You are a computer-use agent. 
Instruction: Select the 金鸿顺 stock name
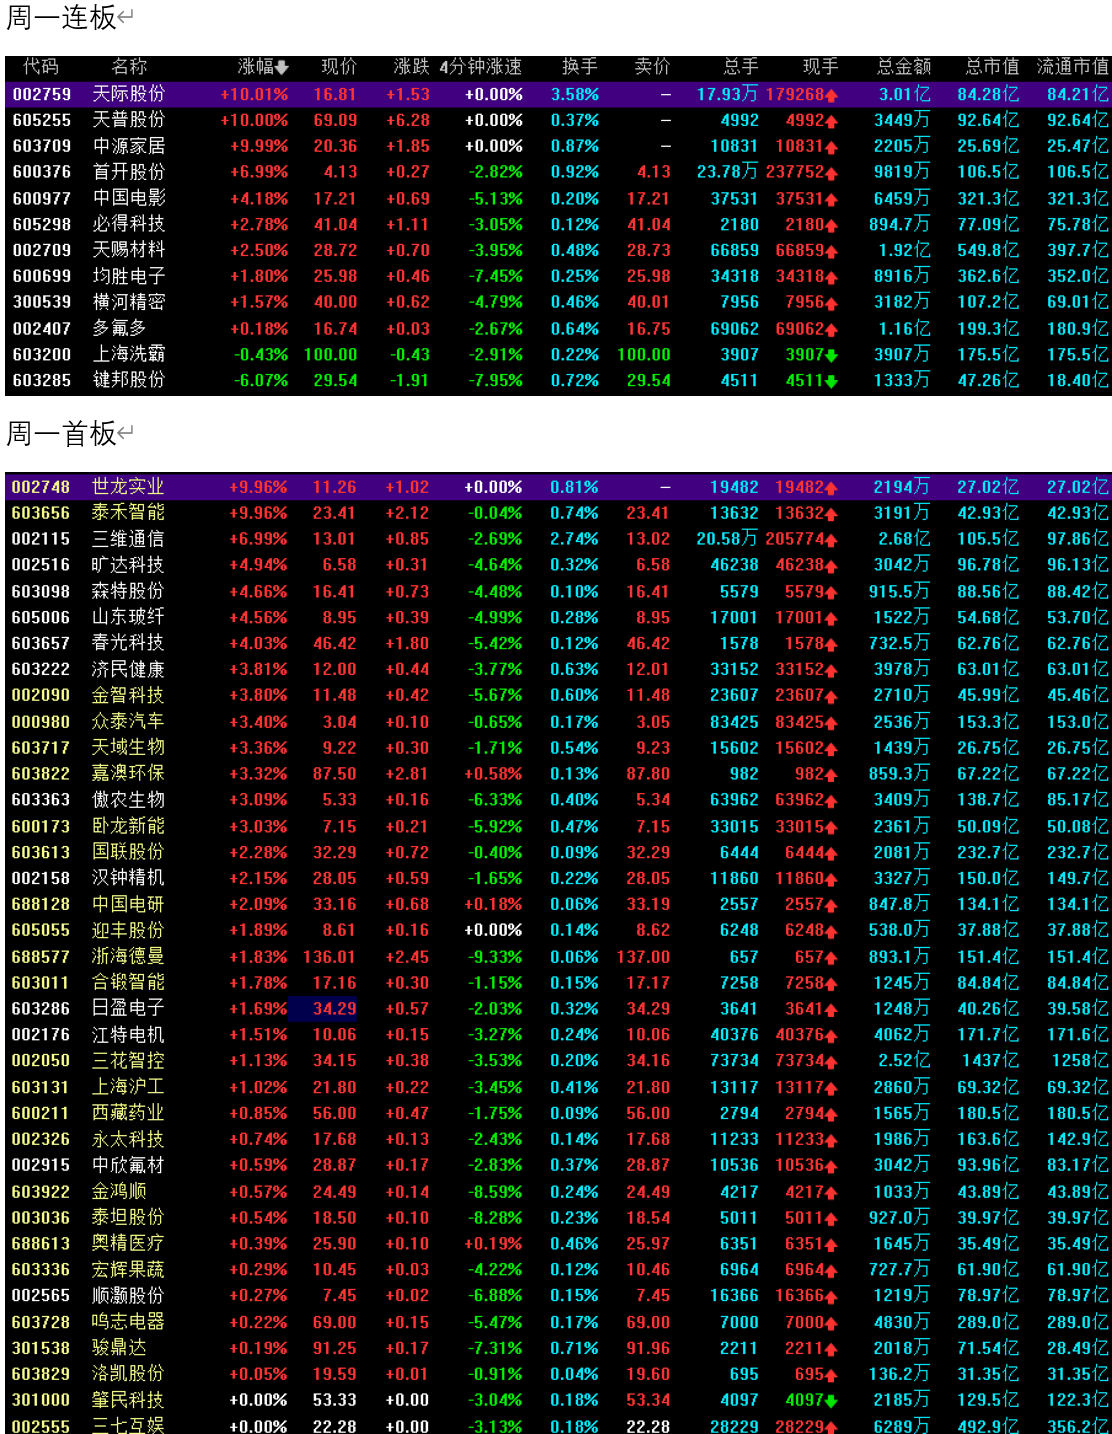(x=120, y=1191)
